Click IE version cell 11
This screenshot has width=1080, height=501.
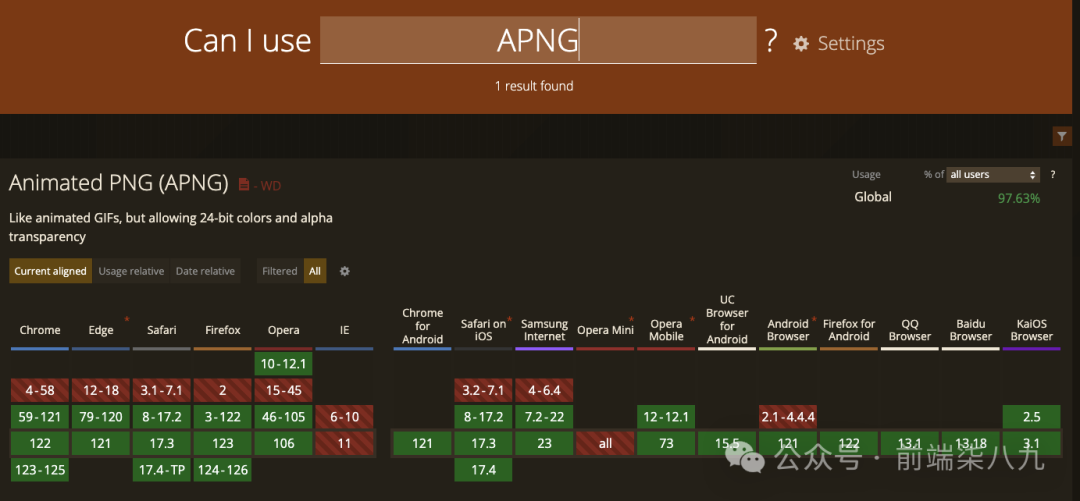point(344,444)
